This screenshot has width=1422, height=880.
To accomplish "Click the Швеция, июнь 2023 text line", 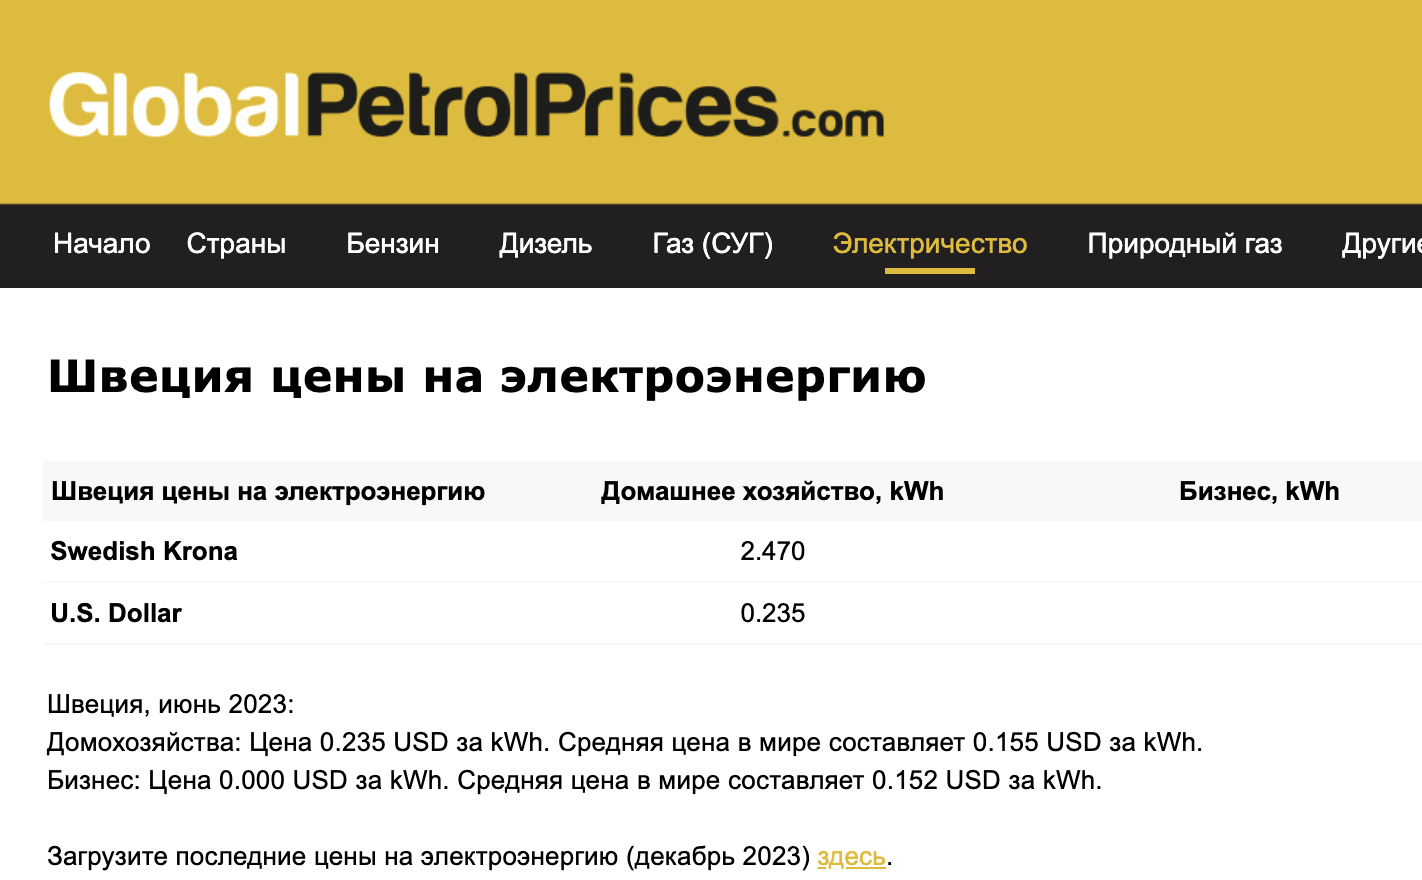I will [171, 704].
